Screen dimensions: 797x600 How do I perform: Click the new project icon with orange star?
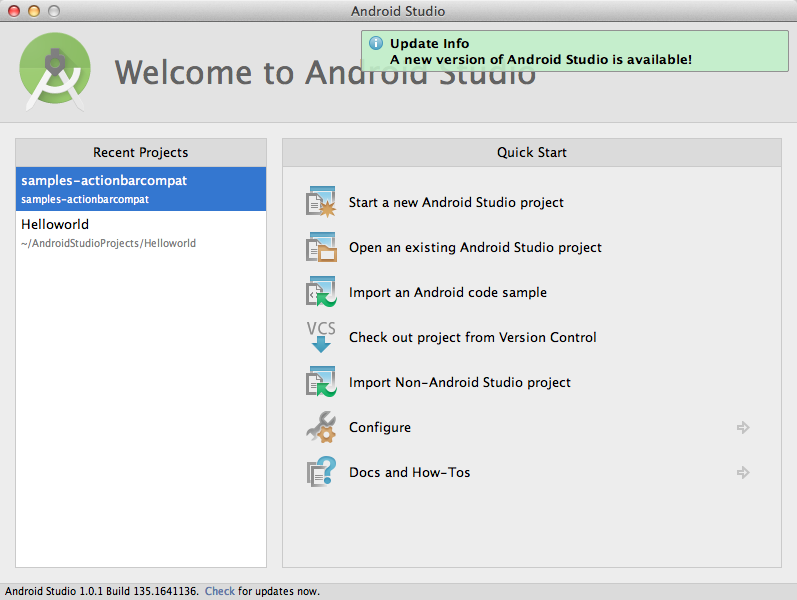point(321,202)
